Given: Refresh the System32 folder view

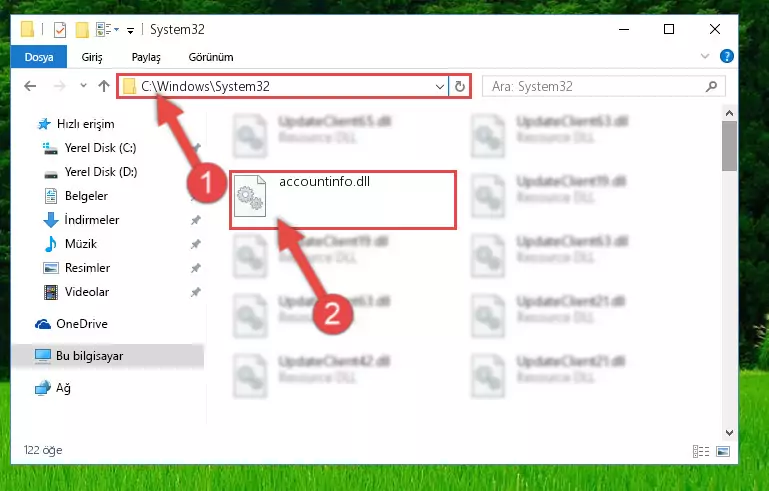Looking at the screenshot, I should [x=460, y=87].
